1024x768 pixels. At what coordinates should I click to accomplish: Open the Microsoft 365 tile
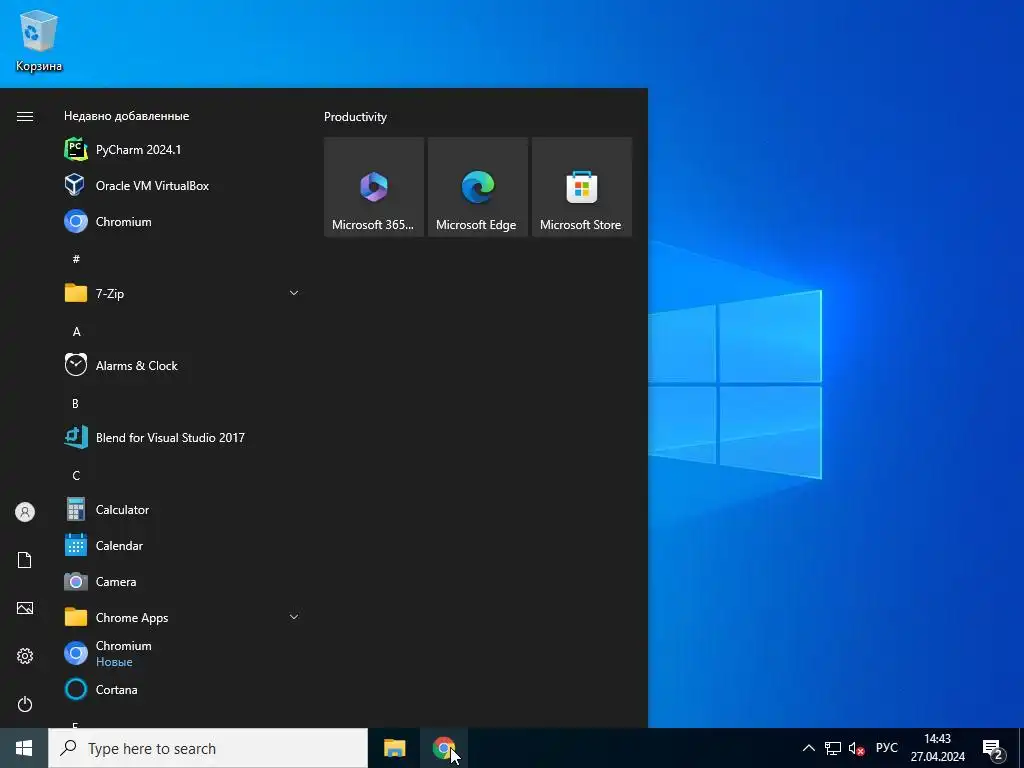coord(374,187)
